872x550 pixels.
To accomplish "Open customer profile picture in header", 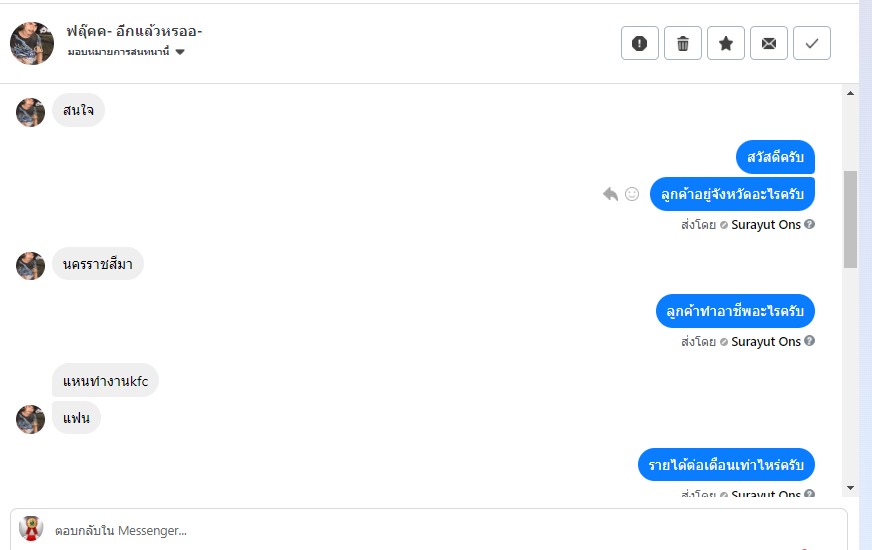I will tap(32, 43).
